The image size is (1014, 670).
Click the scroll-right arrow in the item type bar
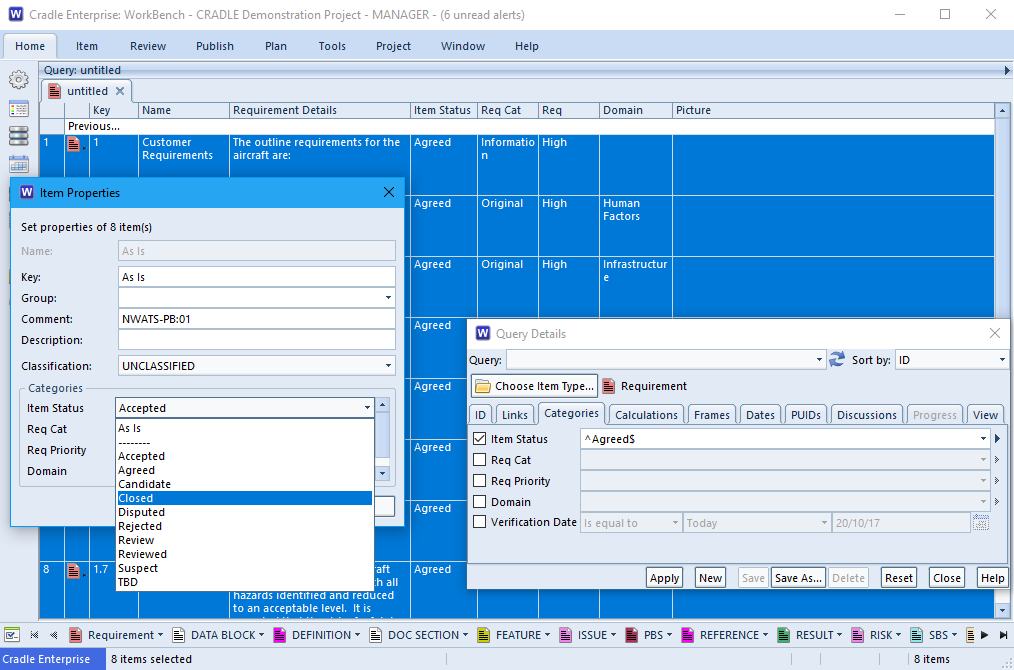tap(985, 635)
